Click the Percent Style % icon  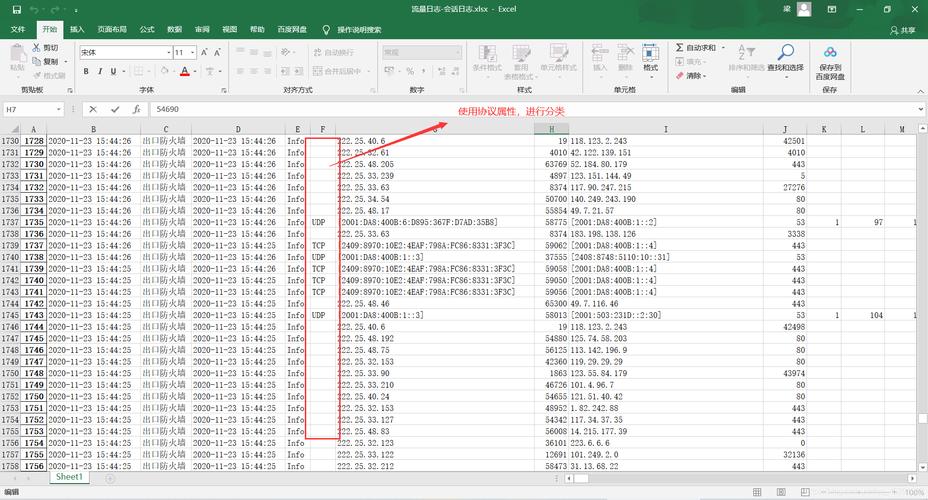pyautogui.click(x=410, y=71)
